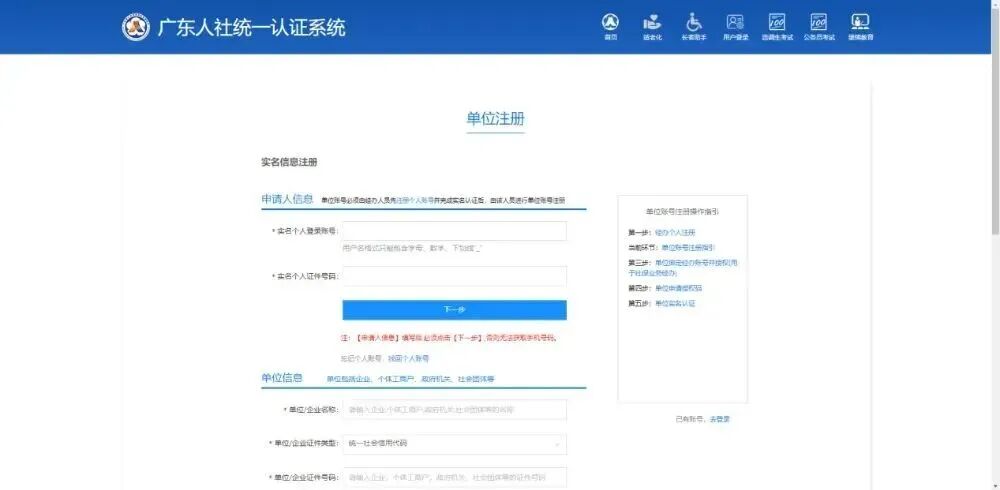Screen dimensions: 1000x490
Task: Open the 继续教育 education icon
Action: (860, 27)
